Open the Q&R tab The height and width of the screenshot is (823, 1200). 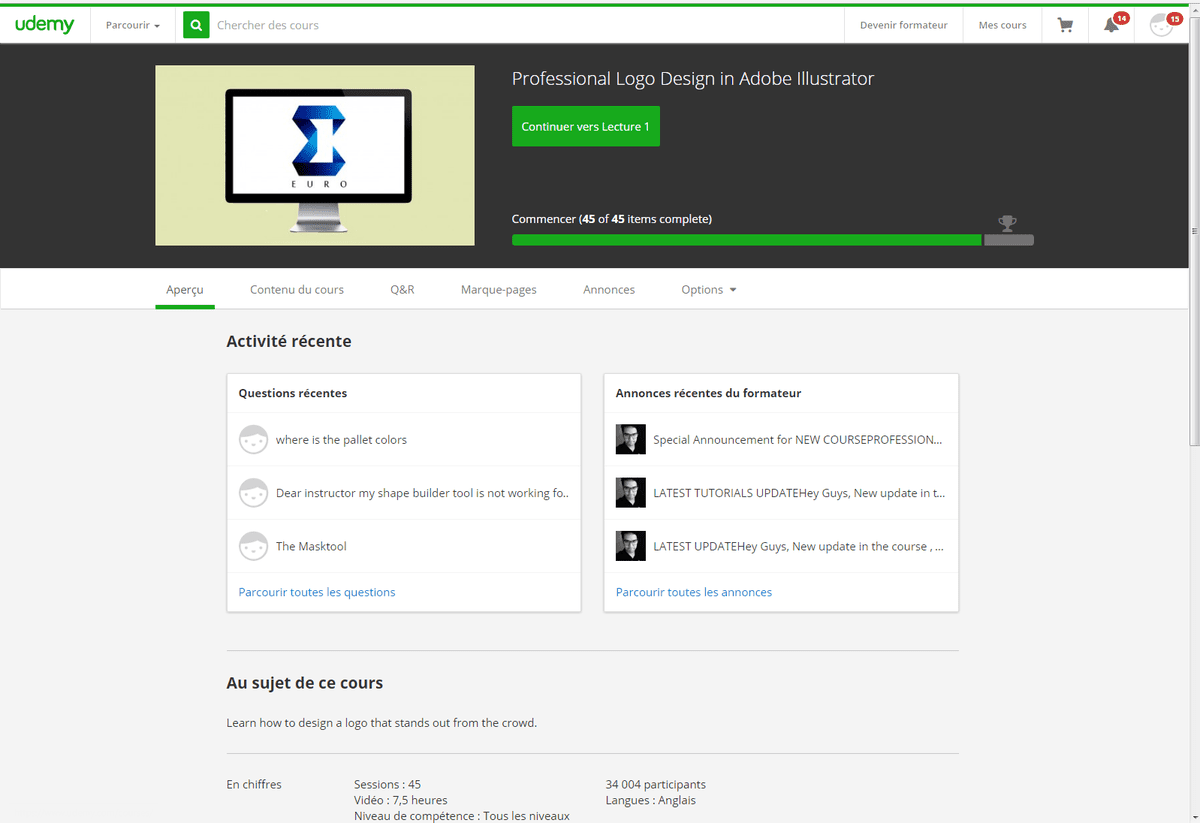pyautogui.click(x=402, y=290)
